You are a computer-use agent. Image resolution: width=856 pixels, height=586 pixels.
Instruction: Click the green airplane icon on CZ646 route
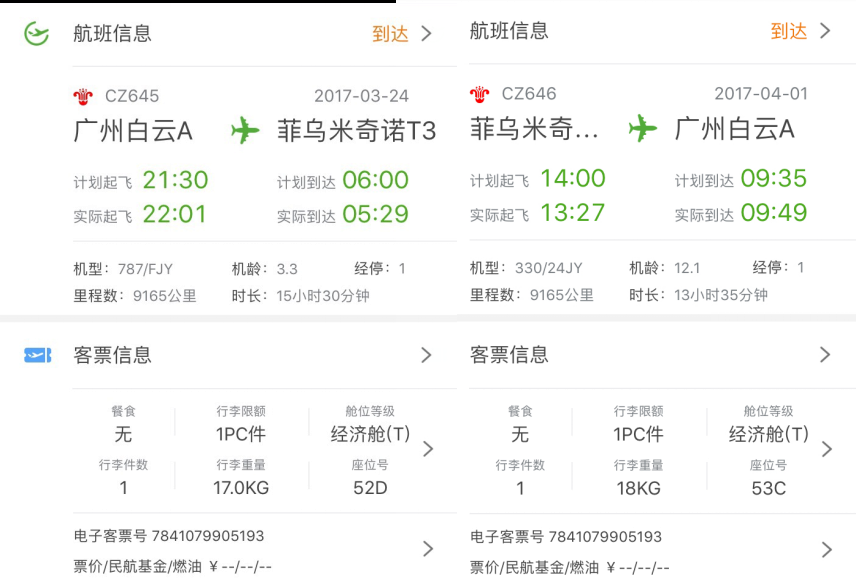point(643,130)
